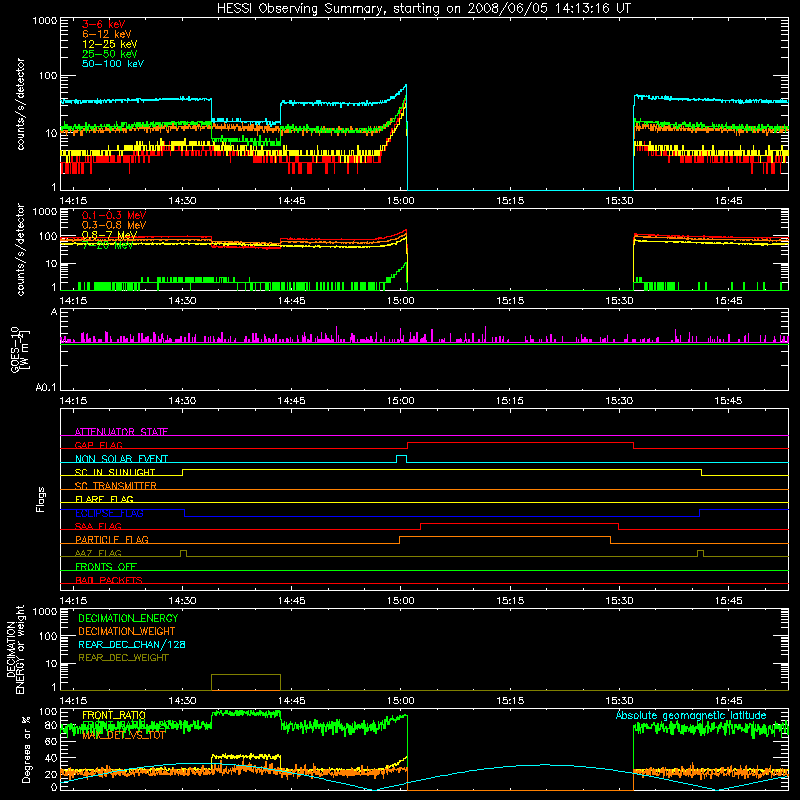Select the BAD_PACKETS flag label
The height and width of the screenshot is (800, 800).
click(x=109, y=580)
